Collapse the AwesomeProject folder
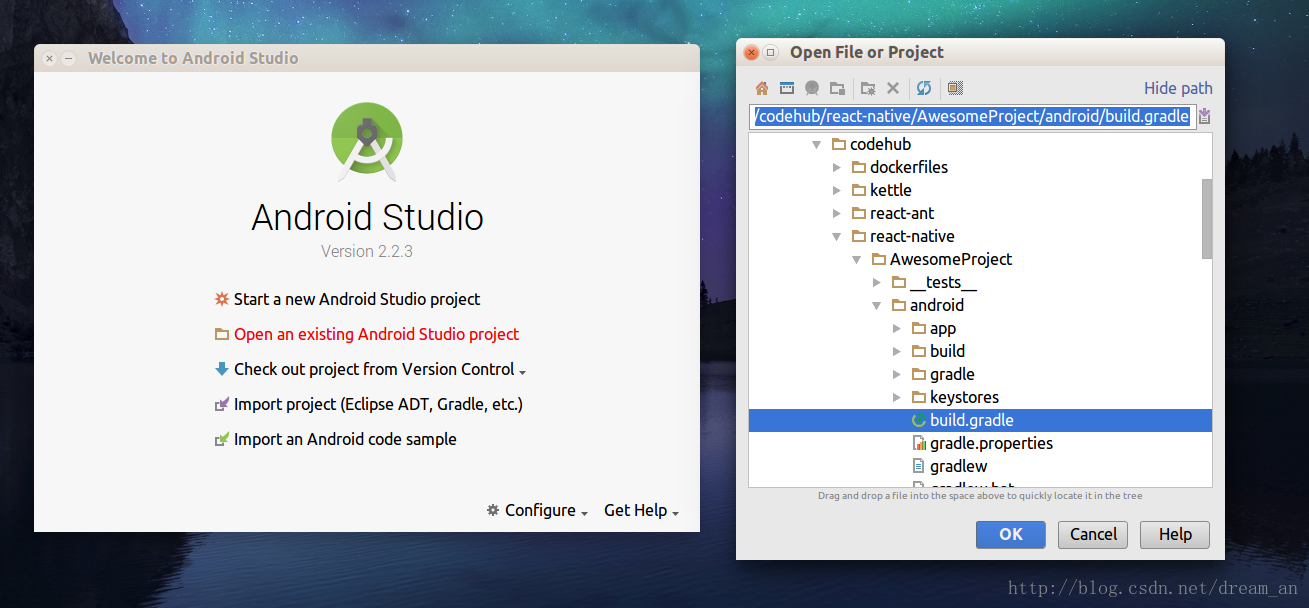This screenshot has height=608, width=1309. point(857,260)
